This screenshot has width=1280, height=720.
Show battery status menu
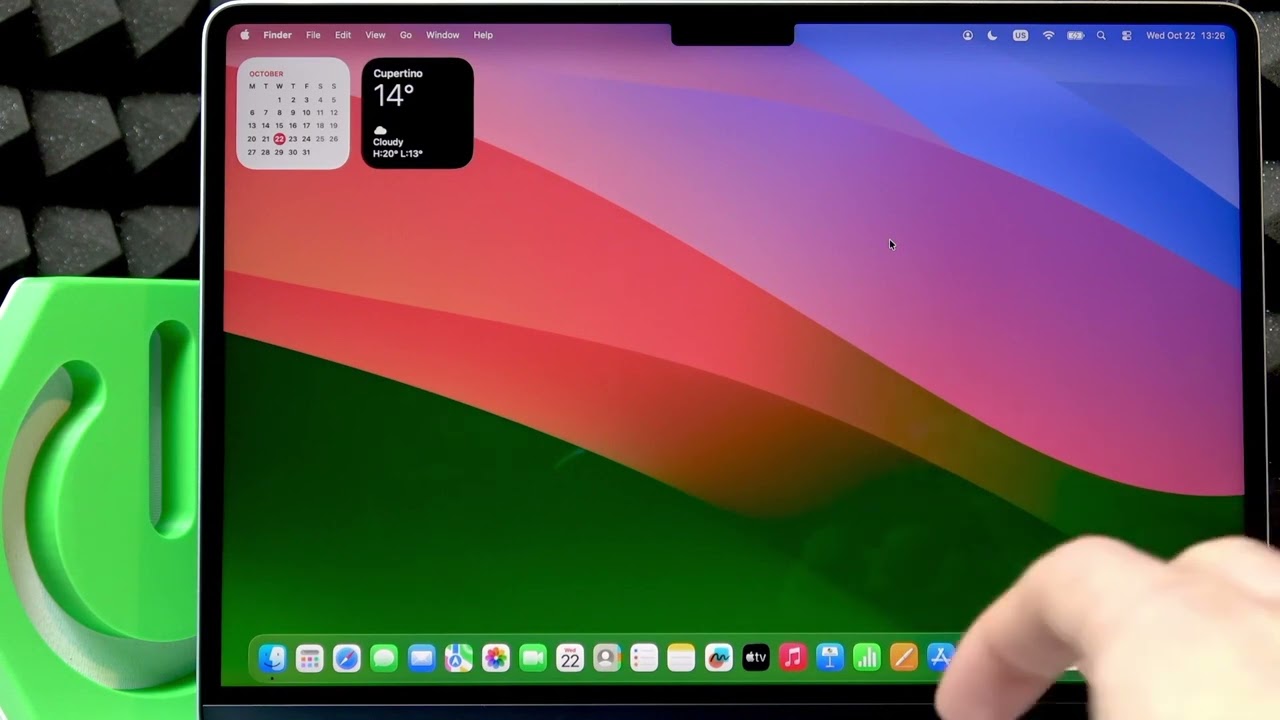(1075, 35)
